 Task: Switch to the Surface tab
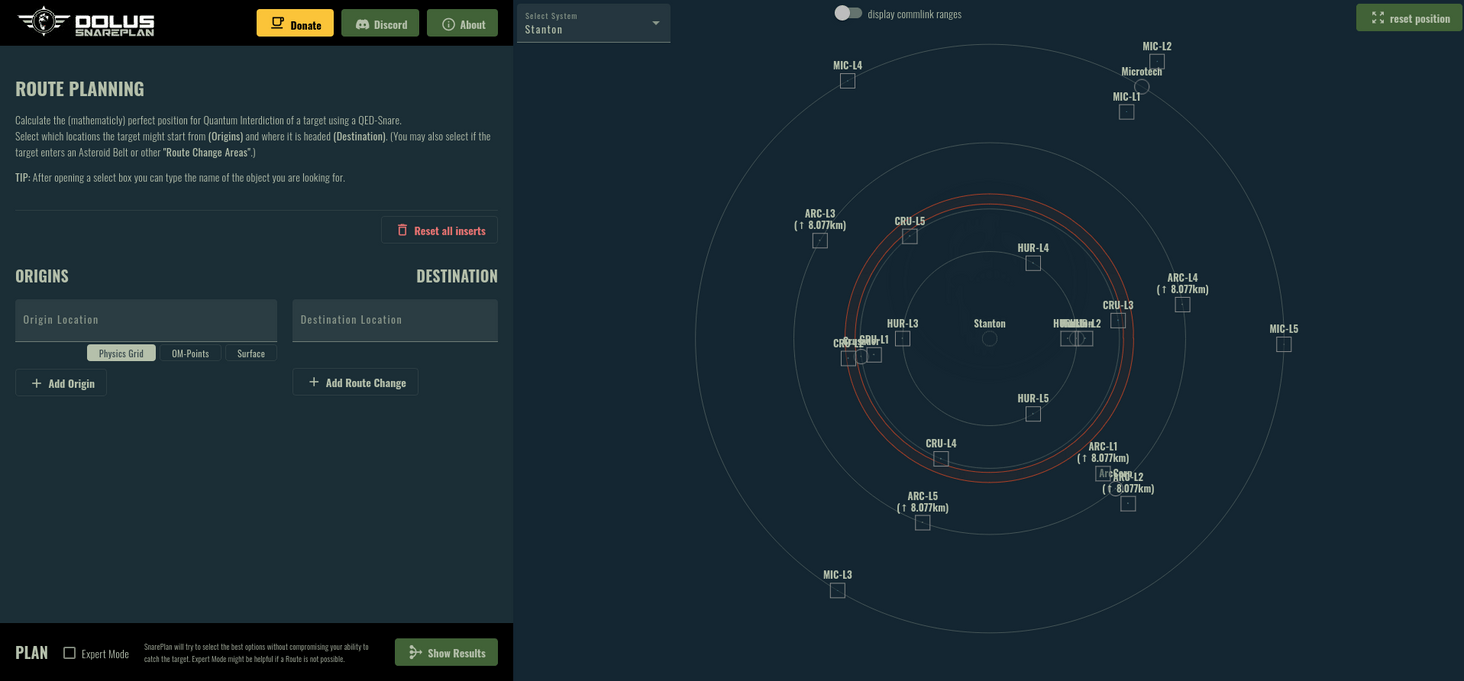[x=251, y=353]
